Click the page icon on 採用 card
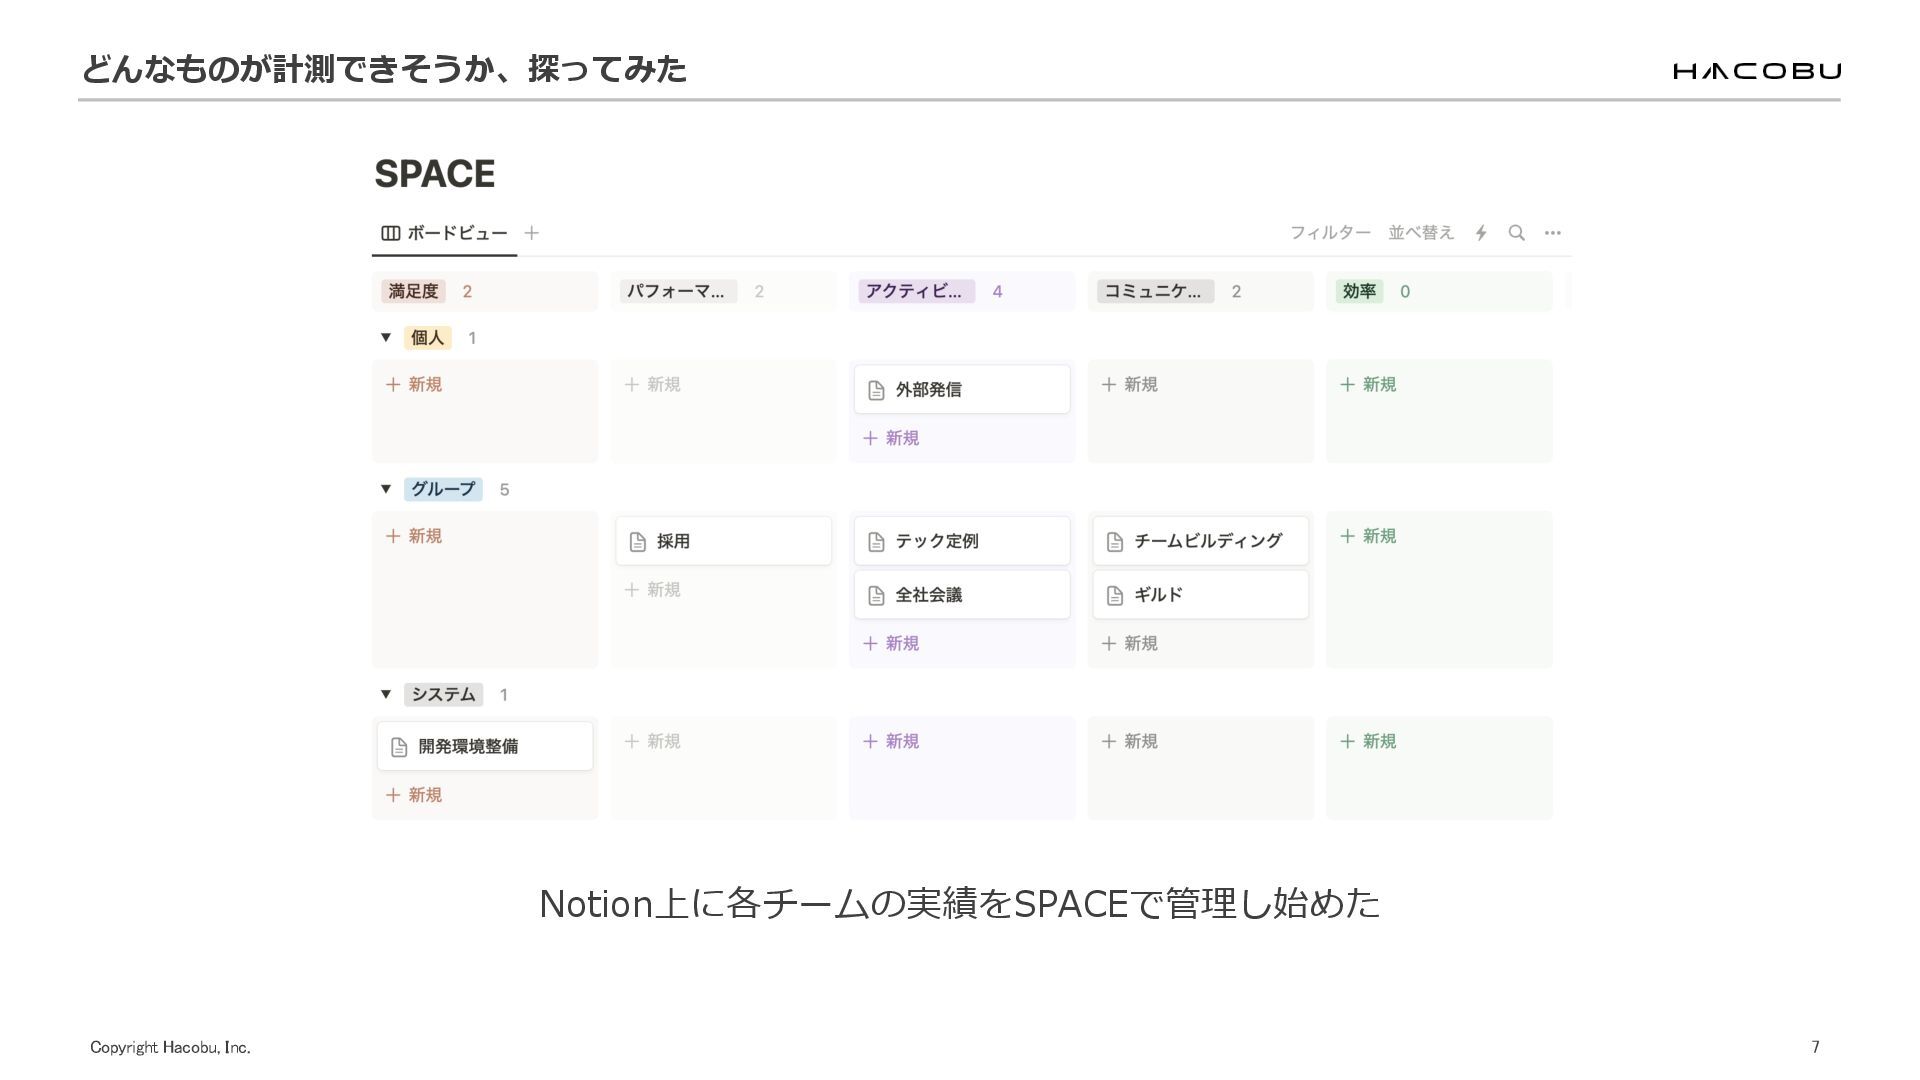The height and width of the screenshot is (1080, 1920). [638, 542]
